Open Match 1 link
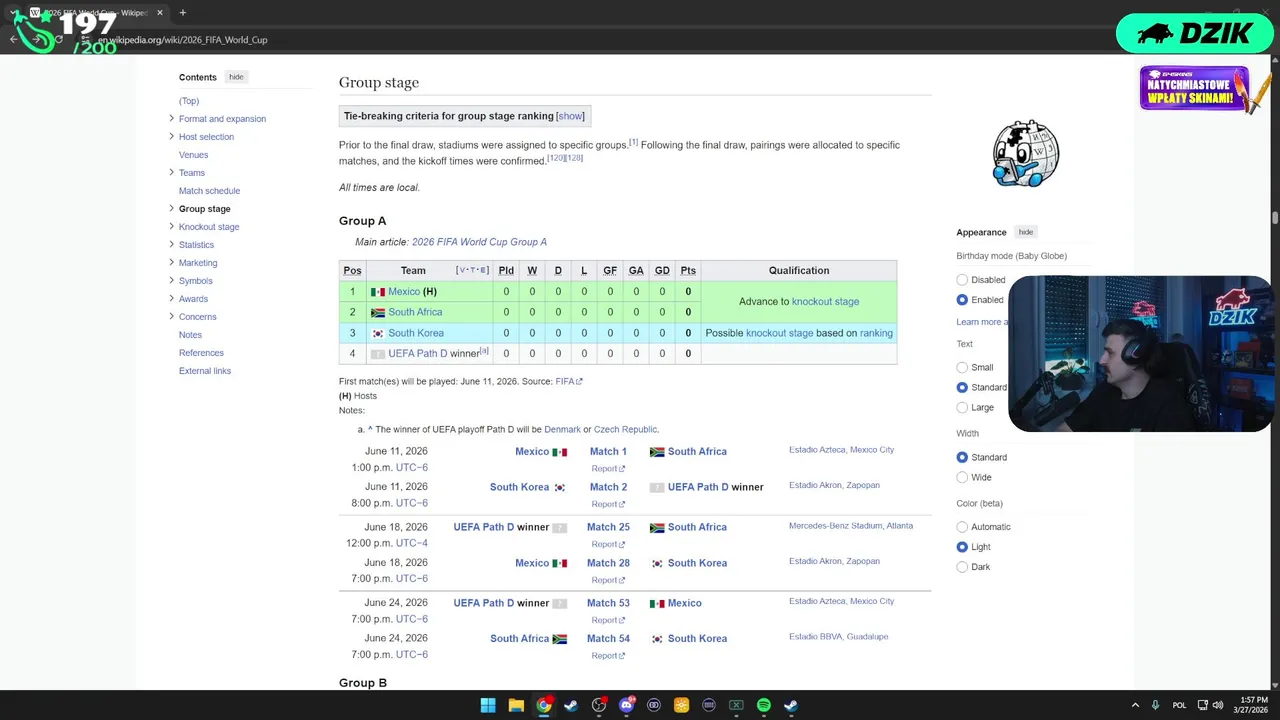 608,452
